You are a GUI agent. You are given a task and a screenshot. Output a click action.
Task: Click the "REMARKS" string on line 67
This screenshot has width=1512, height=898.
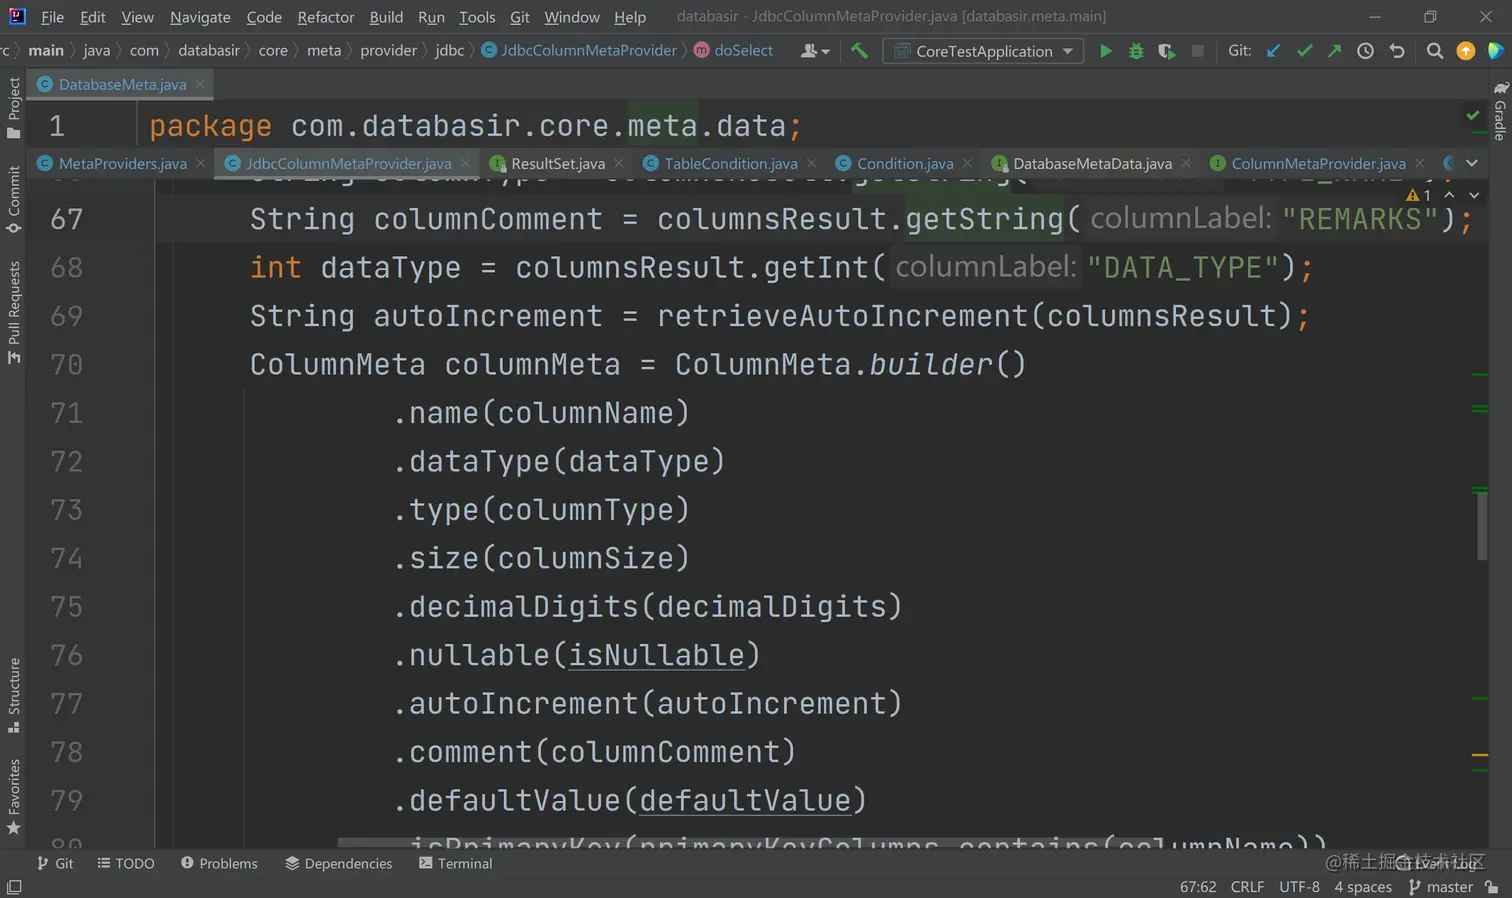pyautogui.click(x=1360, y=220)
